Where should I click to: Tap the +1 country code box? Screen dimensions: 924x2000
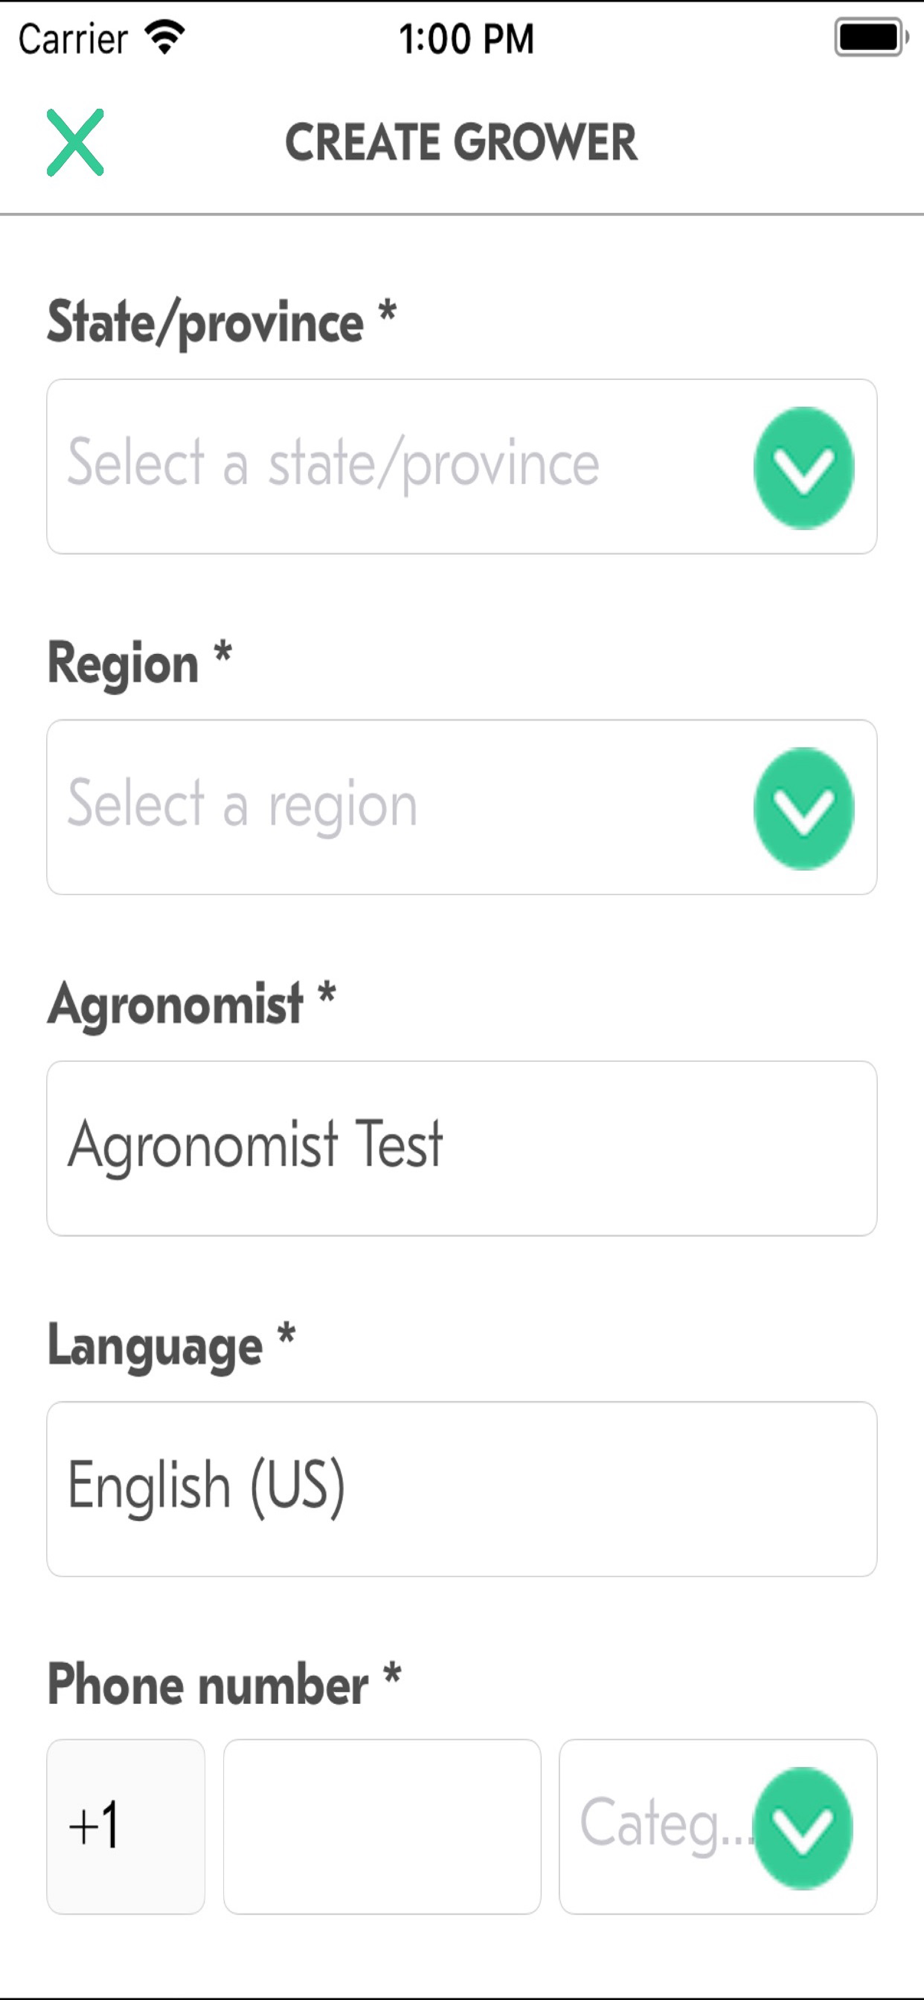126,1826
